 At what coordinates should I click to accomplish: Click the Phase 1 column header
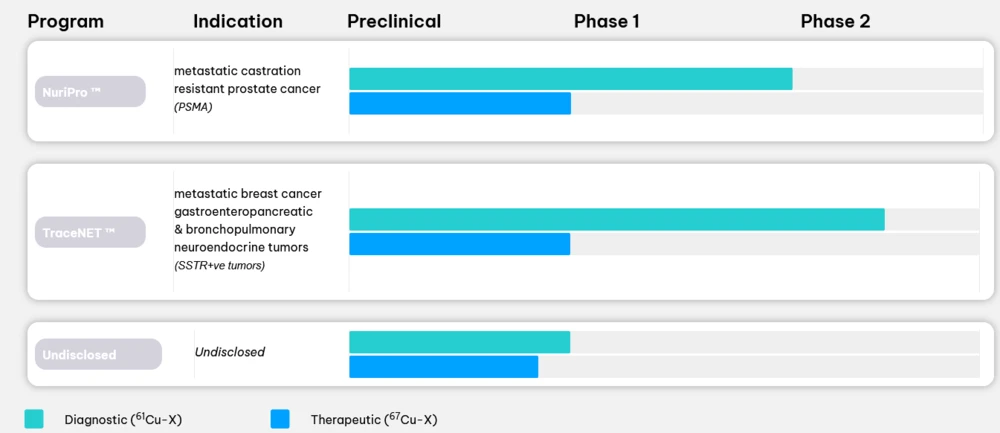(606, 21)
